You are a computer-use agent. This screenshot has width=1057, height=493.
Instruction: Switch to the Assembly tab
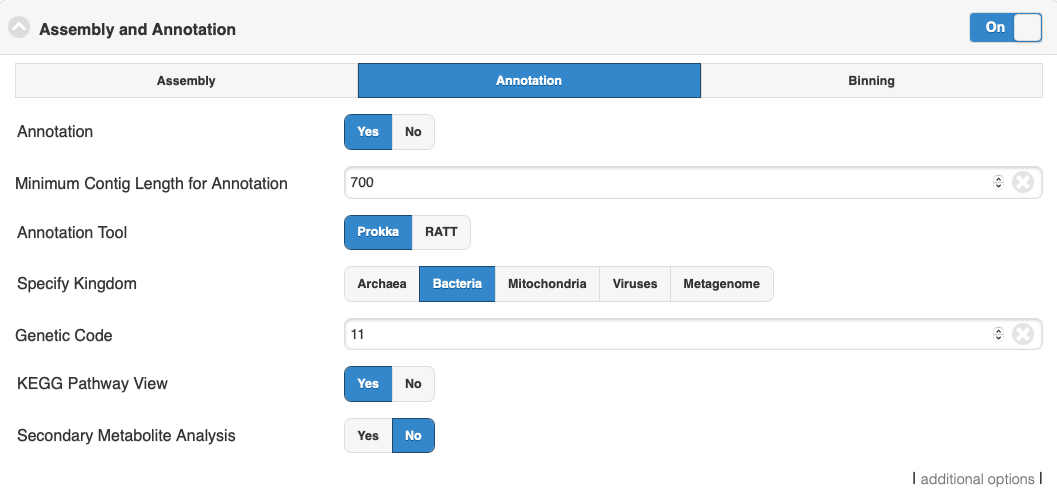[x=186, y=81]
